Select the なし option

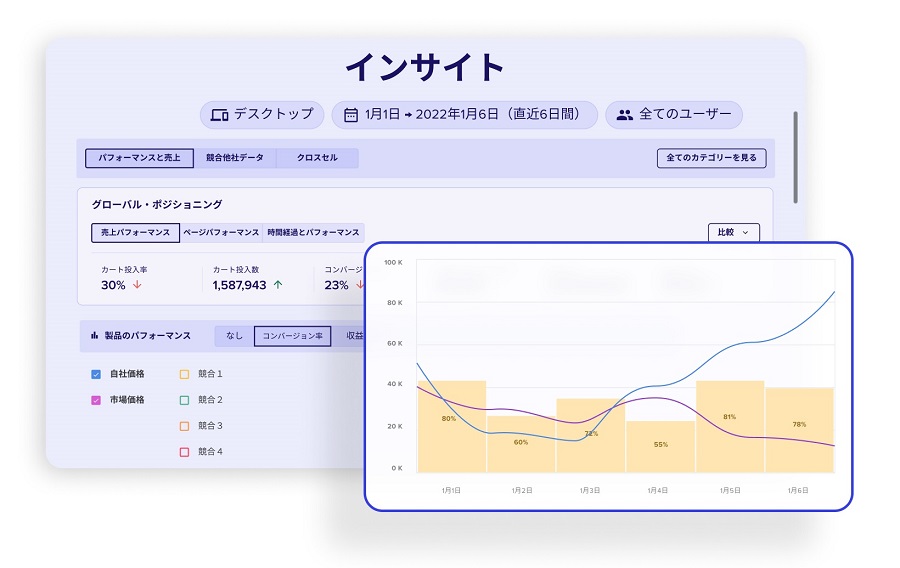click(234, 336)
